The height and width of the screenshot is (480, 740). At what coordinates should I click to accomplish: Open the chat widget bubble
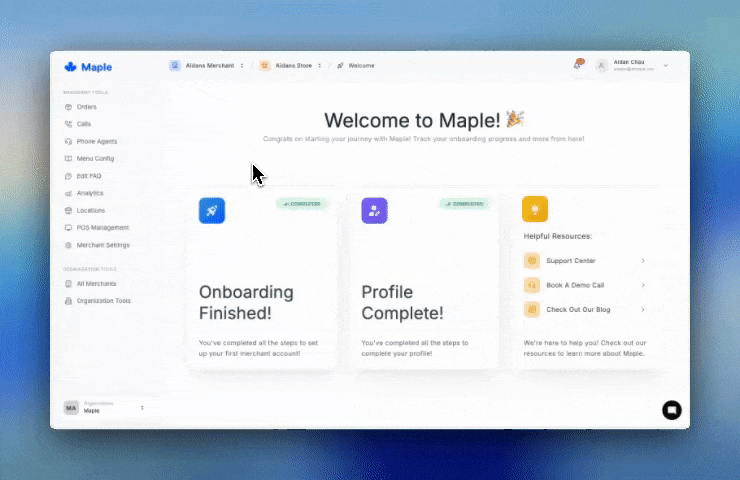tap(672, 410)
